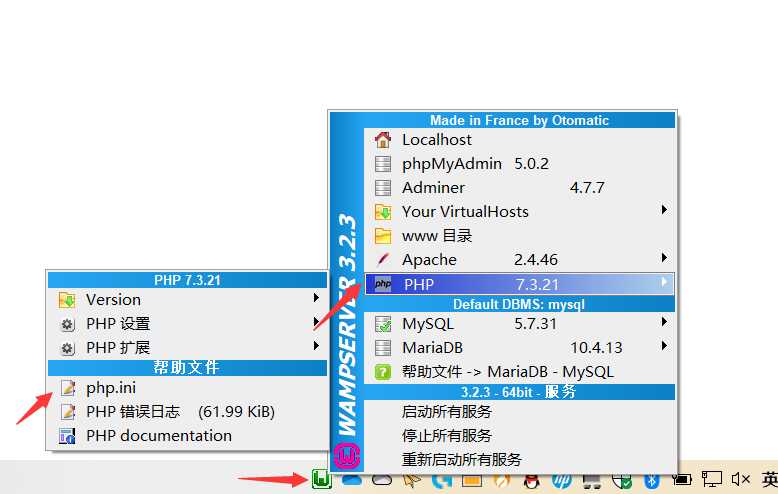Click the PHP 错误日志 notepad icon

coord(67,412)
